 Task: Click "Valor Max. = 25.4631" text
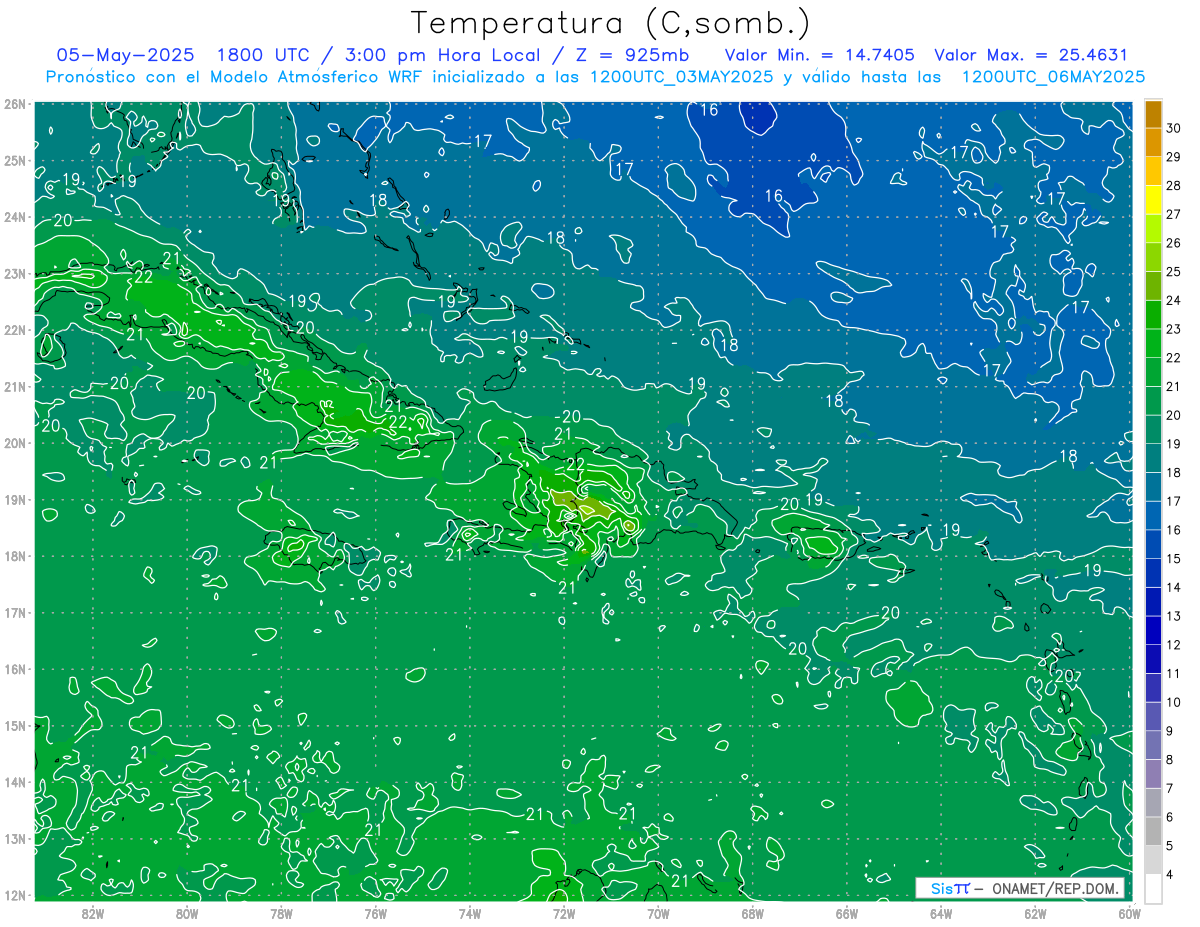[x=1031, y=55]
